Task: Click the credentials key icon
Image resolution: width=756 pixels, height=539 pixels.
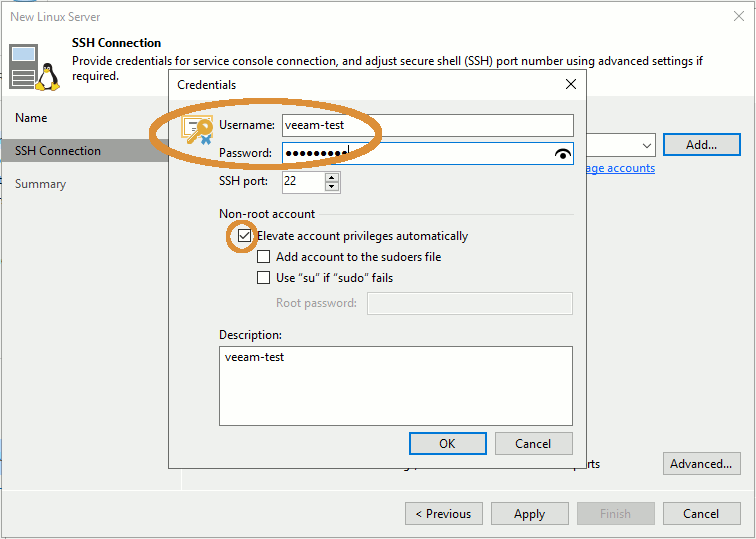Action: (198, 130)
